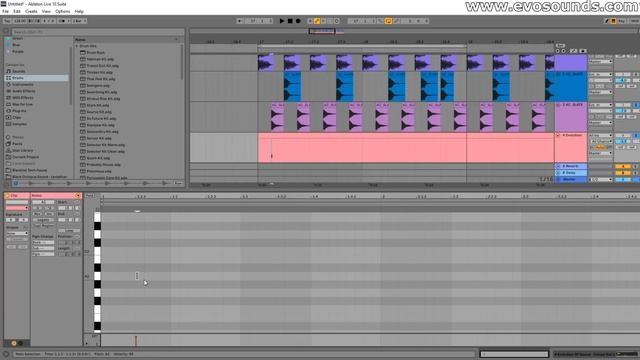Select Drum Rack in browser list
Screen dimensions: 640x360
[96, 53]
